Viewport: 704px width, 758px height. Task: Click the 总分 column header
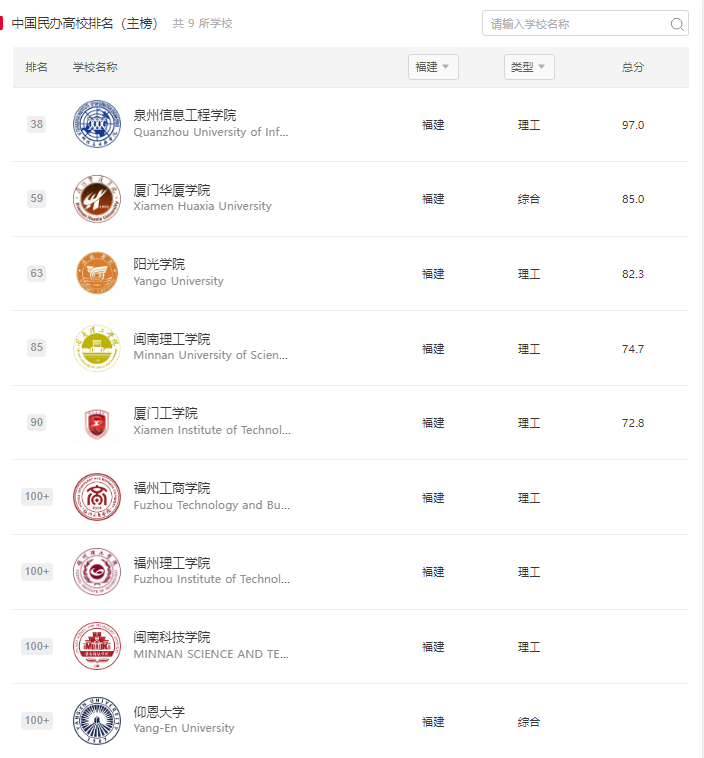coord(632,67)
